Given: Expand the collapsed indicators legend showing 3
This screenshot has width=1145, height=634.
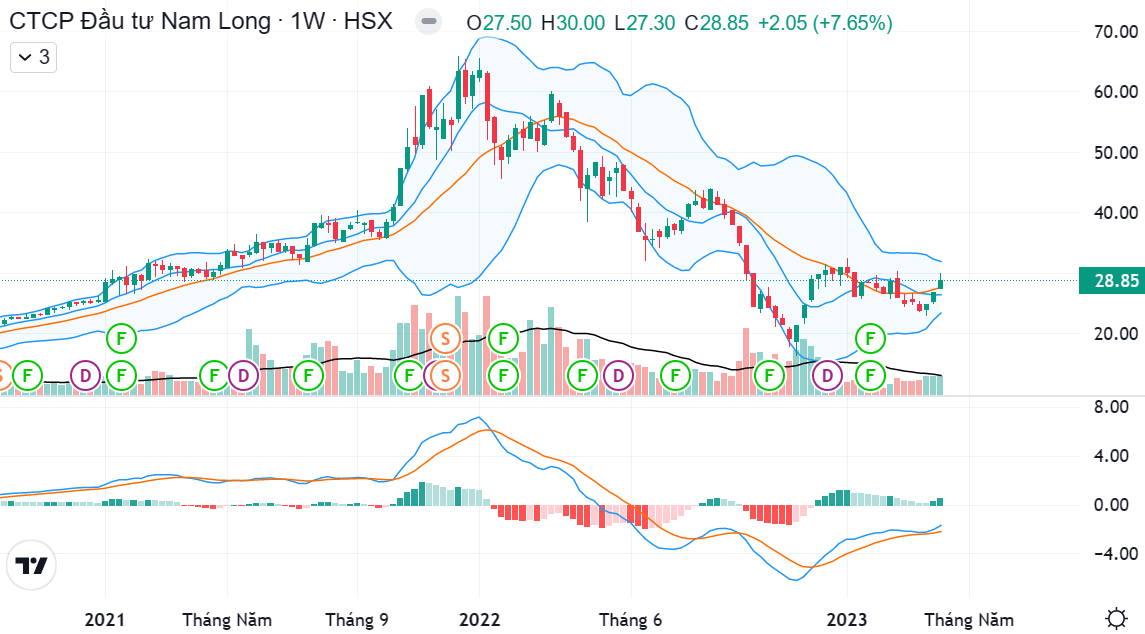Looking at the screenshot, I should [x=33, y=57].
